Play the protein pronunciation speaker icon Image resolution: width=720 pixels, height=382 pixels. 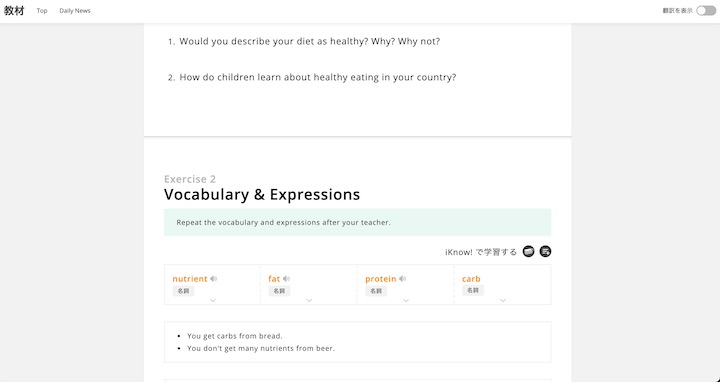pos(403,279)
